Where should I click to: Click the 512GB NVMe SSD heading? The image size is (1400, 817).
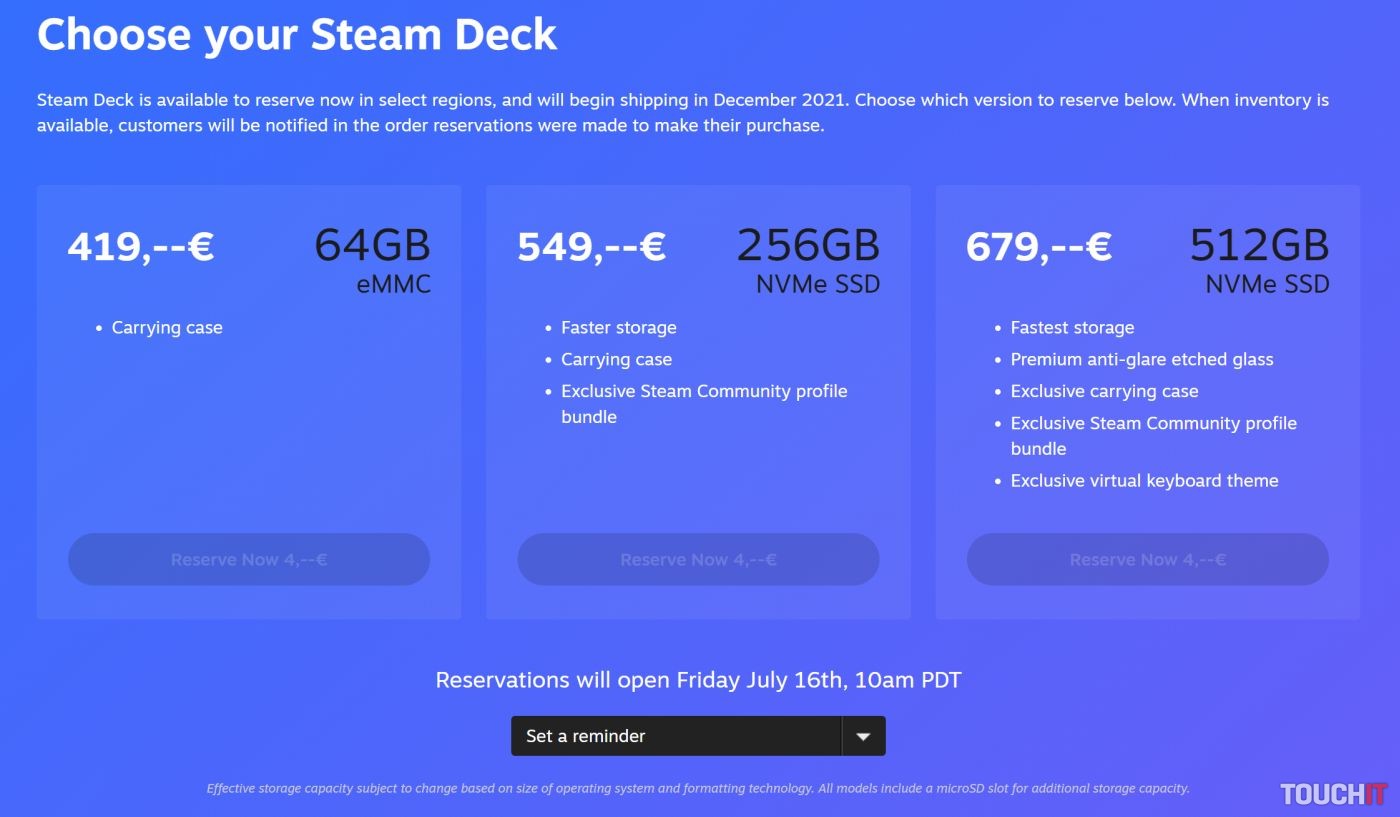point(1260,259)
